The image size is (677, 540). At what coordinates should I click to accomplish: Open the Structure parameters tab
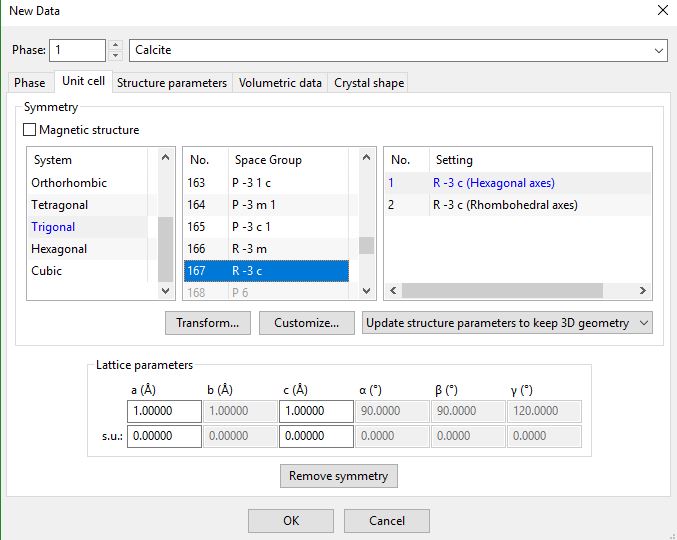coord(171,83)
